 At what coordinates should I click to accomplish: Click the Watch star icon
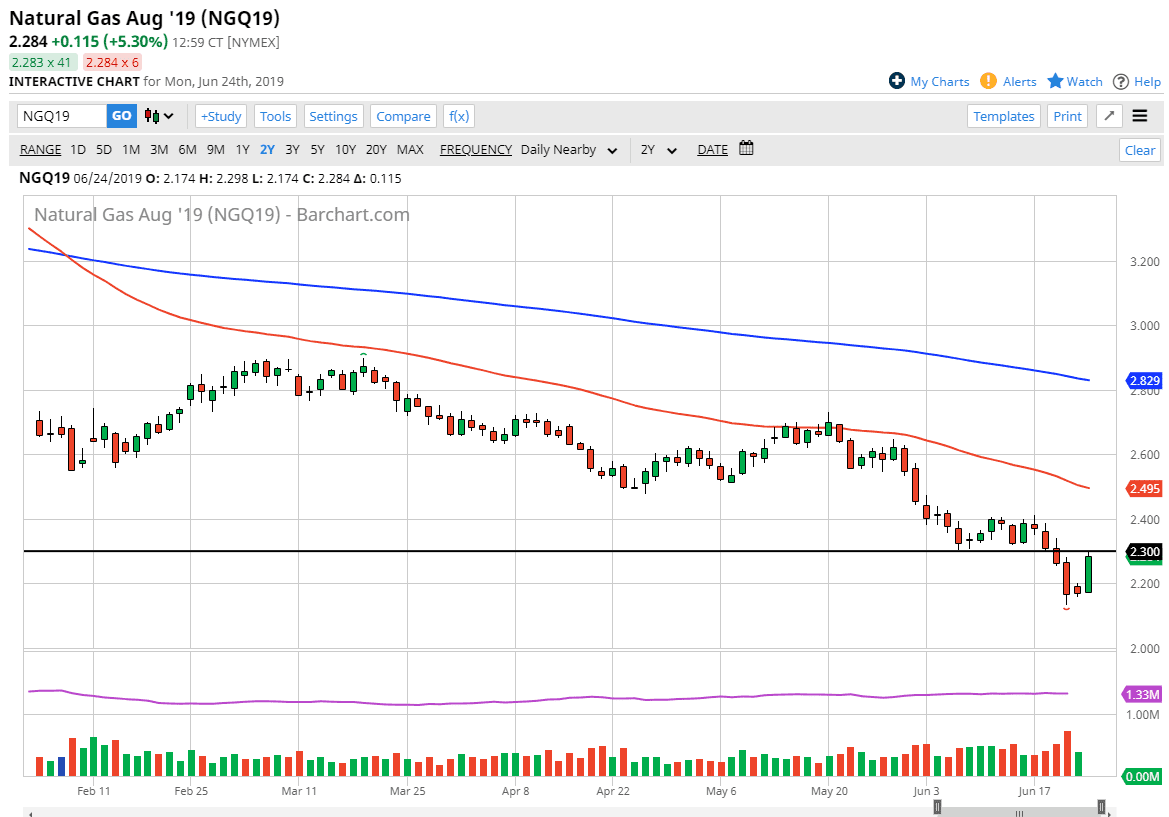1055,81
